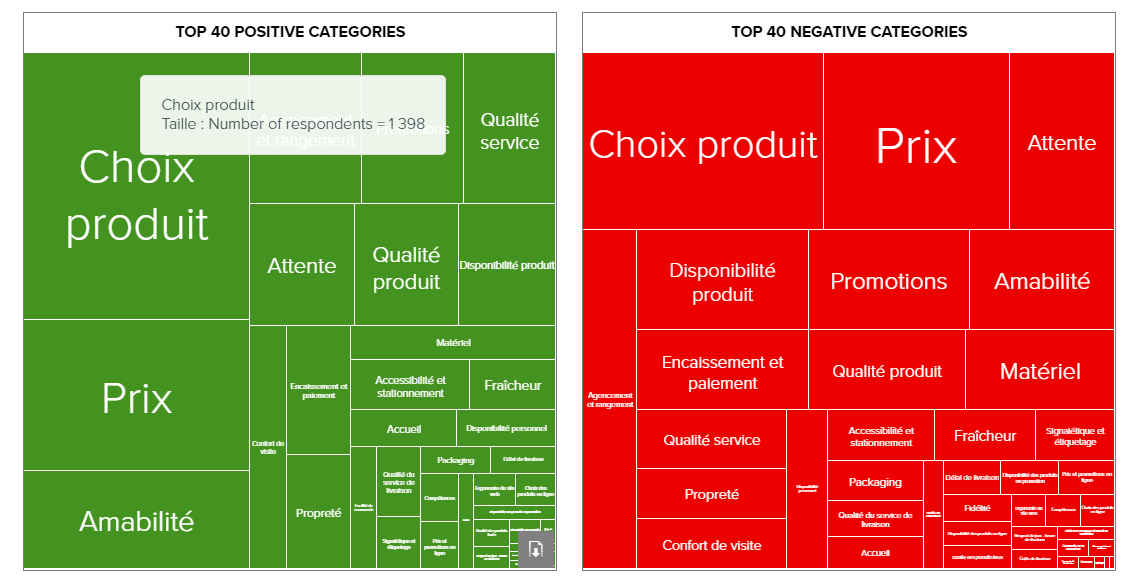Image resolution: width=1135 pixels, height=581 pixels.
Task: Click the red Promotions tile
Action: tap(888, 281)
